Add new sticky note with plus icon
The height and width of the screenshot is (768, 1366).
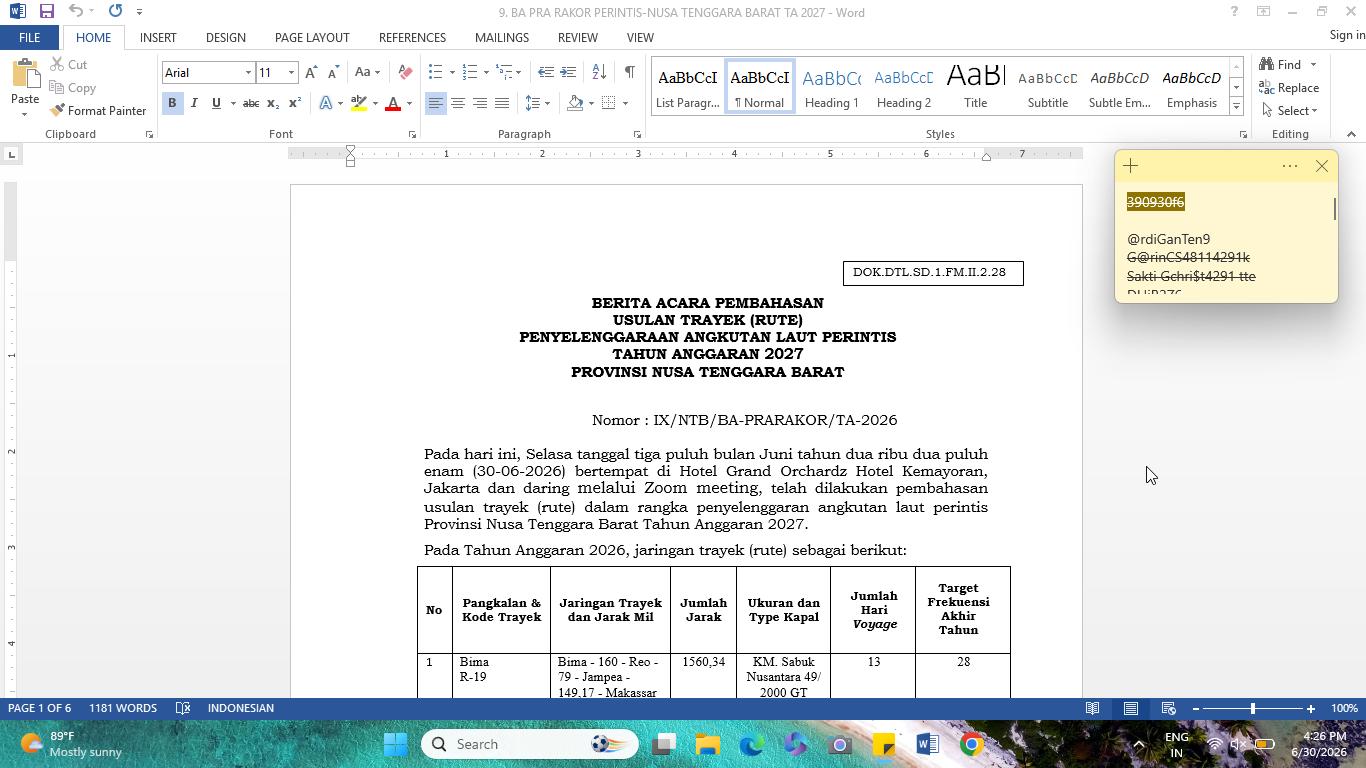1130,166
